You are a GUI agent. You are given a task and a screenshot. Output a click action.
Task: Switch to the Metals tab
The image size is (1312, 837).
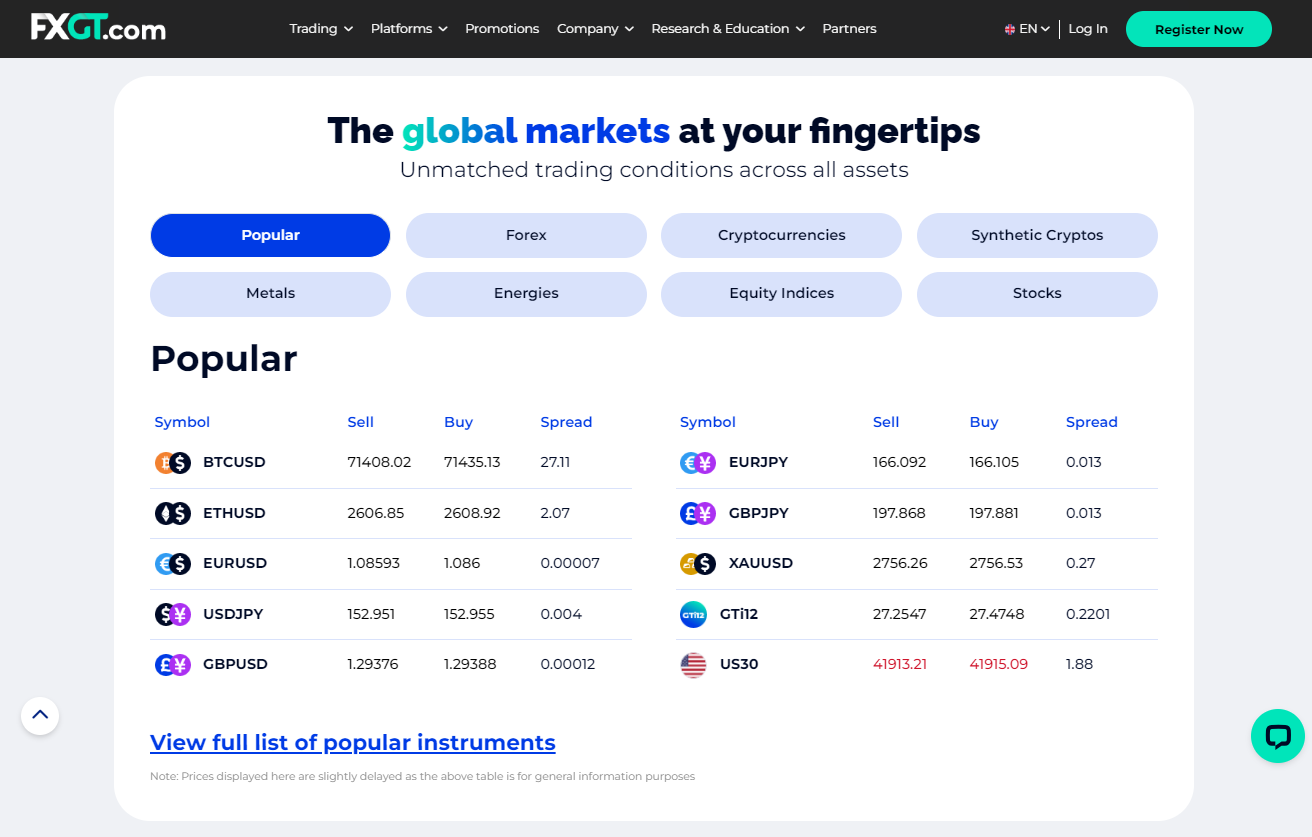point(270,293)
